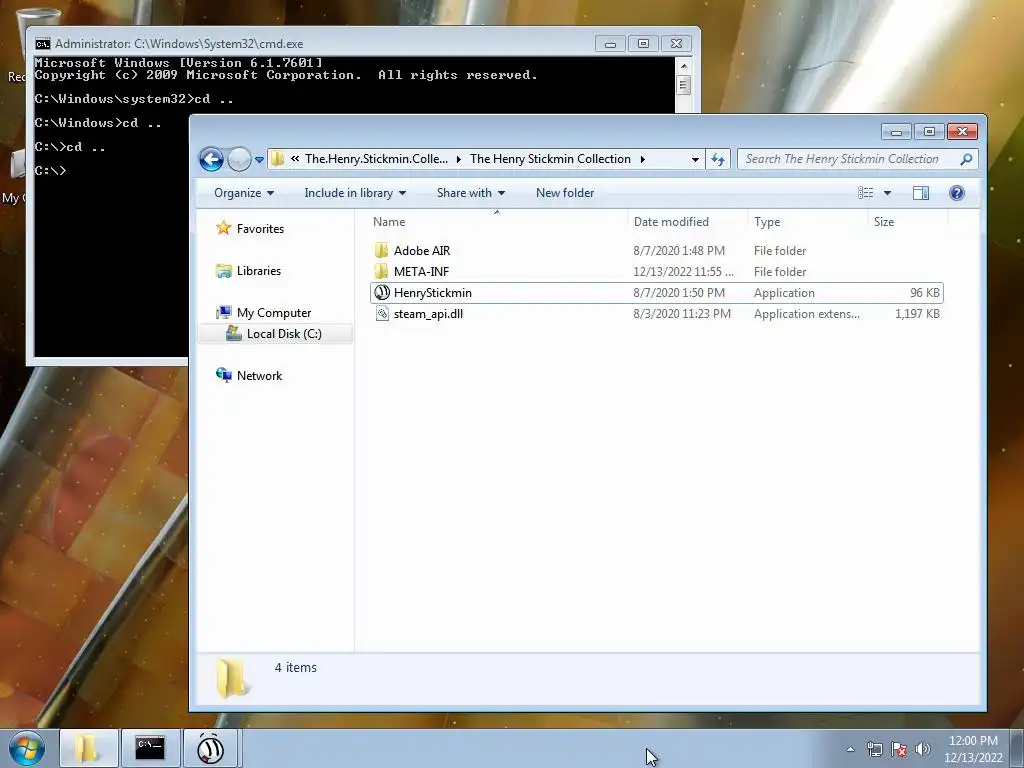The image size is (1024, 768).
Task: Click the folder icon in the address bar
Action: tap(278, 159)
